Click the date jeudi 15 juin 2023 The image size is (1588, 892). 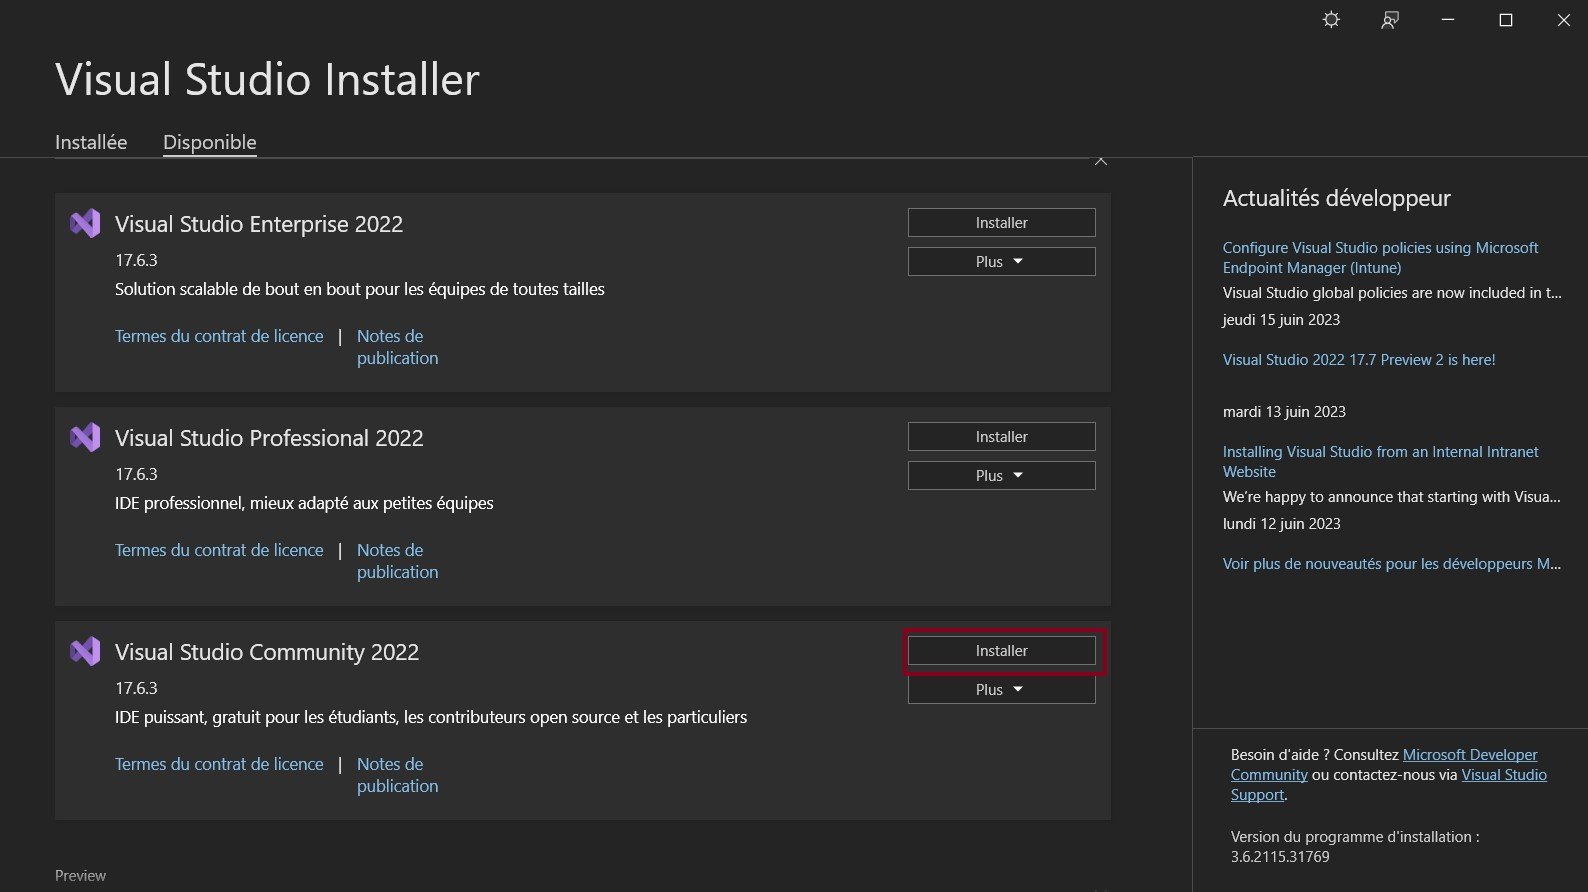[x=1281, y=320]
